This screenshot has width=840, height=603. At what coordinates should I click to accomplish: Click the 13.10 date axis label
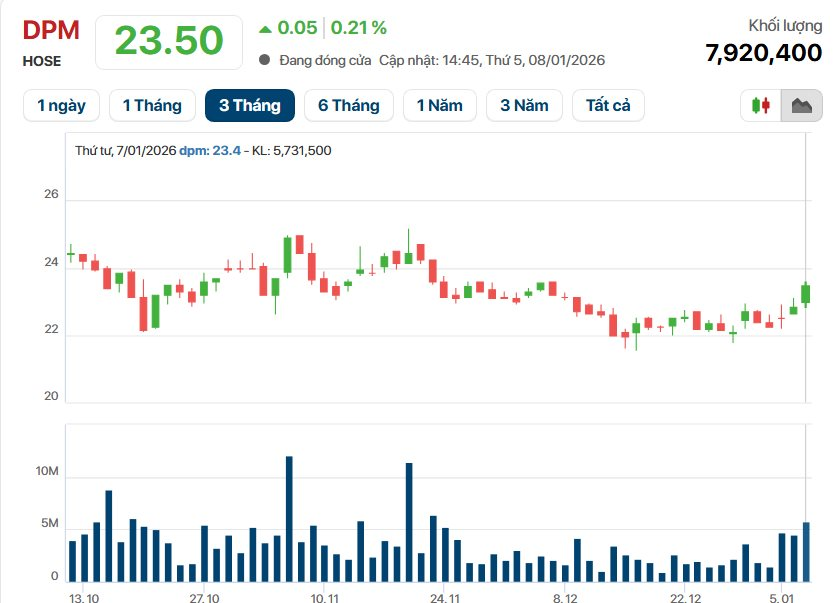tap(84, 597)
